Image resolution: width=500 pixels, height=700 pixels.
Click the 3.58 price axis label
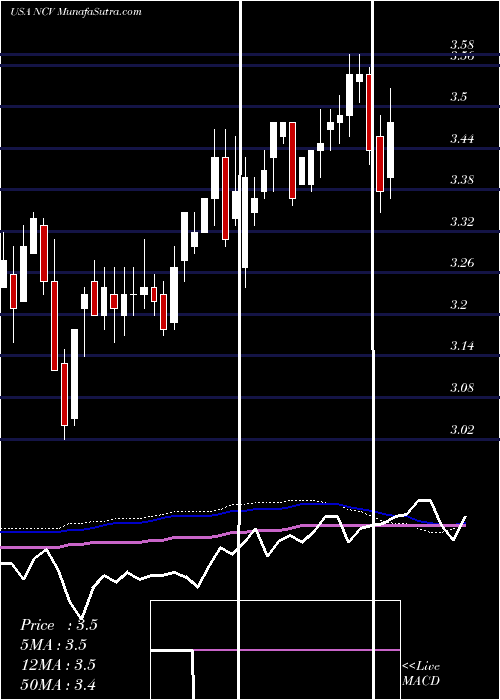462,45
